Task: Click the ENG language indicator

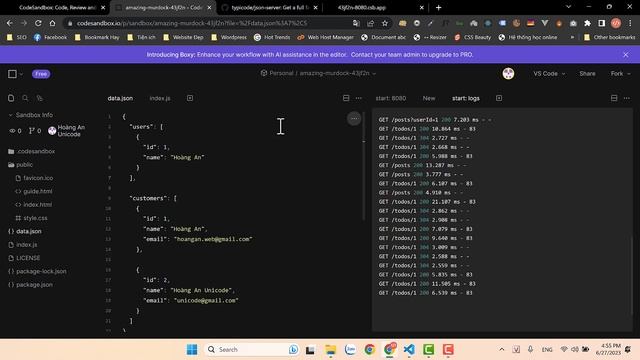Action: coord(547,349)
